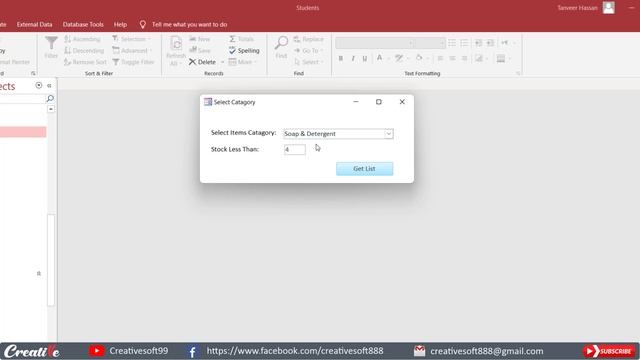The width and height of the screenshot is (640, 360).
Task: Click navigation pane scroll up arrow
Action: 51,109
